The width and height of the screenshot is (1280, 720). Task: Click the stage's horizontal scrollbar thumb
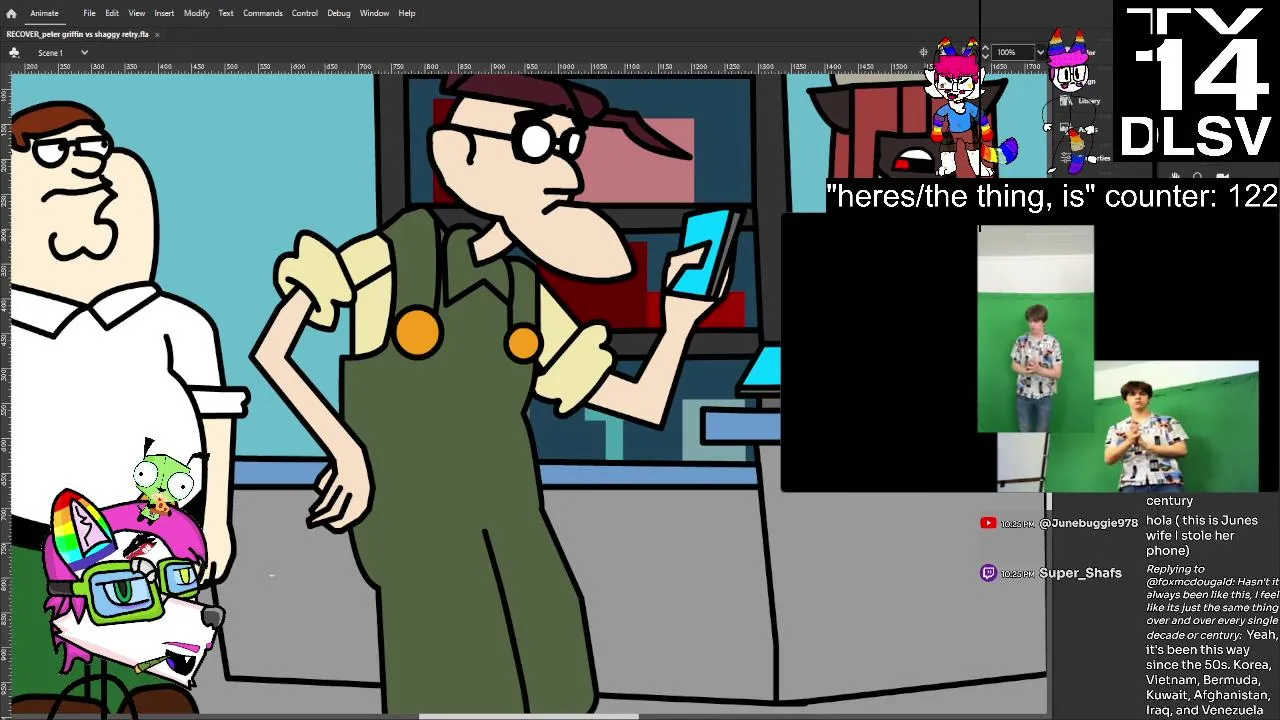tap(528, 716)
